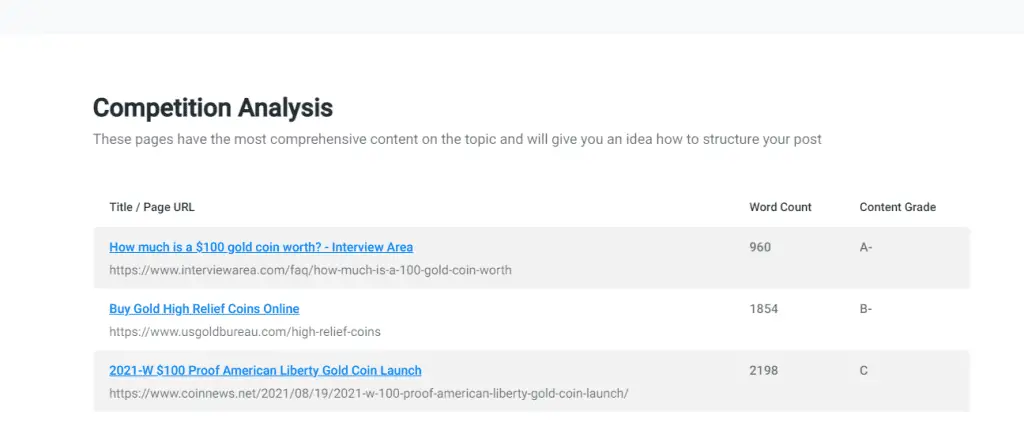Click the "Title / Page URL" column header
The width and height of the screenshot is (1024, 434).
(x=152, y=207)
